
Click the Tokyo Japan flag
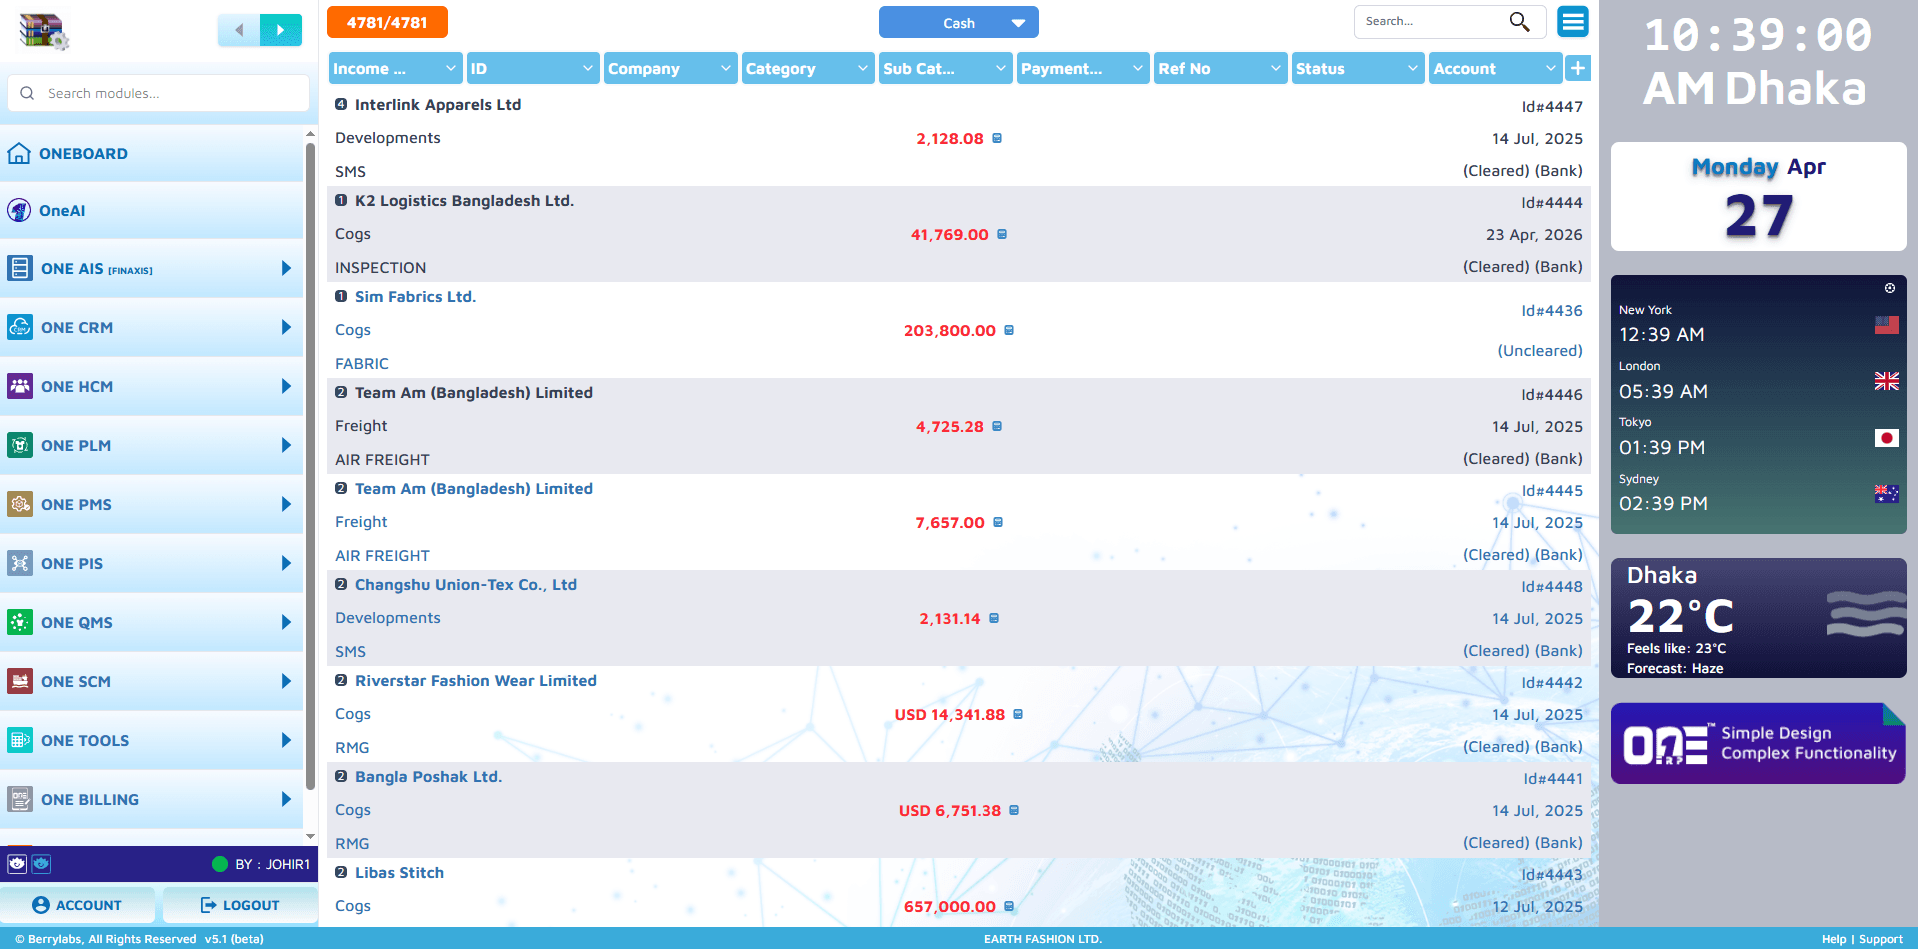point(1887,438)
